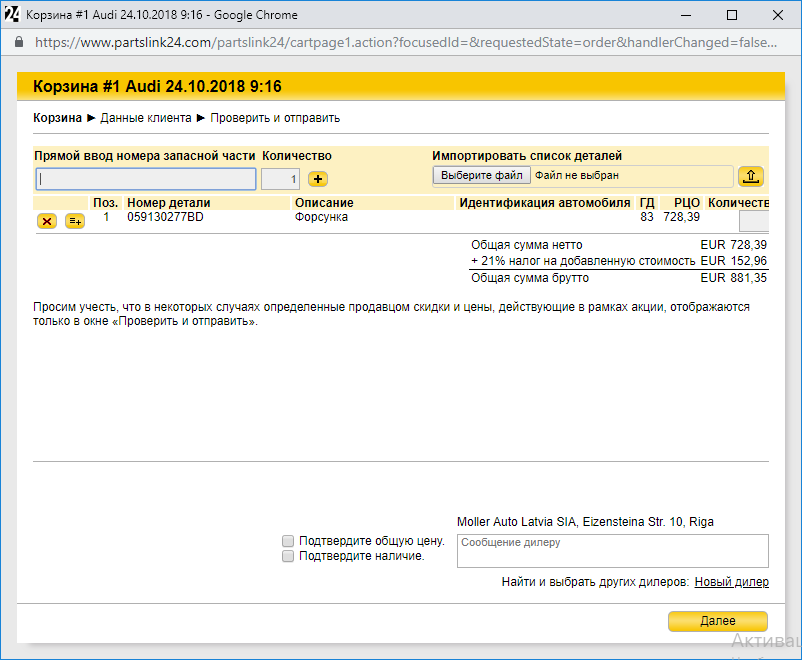Maximize the Chrome popup window
Image resolution: width=802 pixels, height=660 pixels.
tap(732, 15)
